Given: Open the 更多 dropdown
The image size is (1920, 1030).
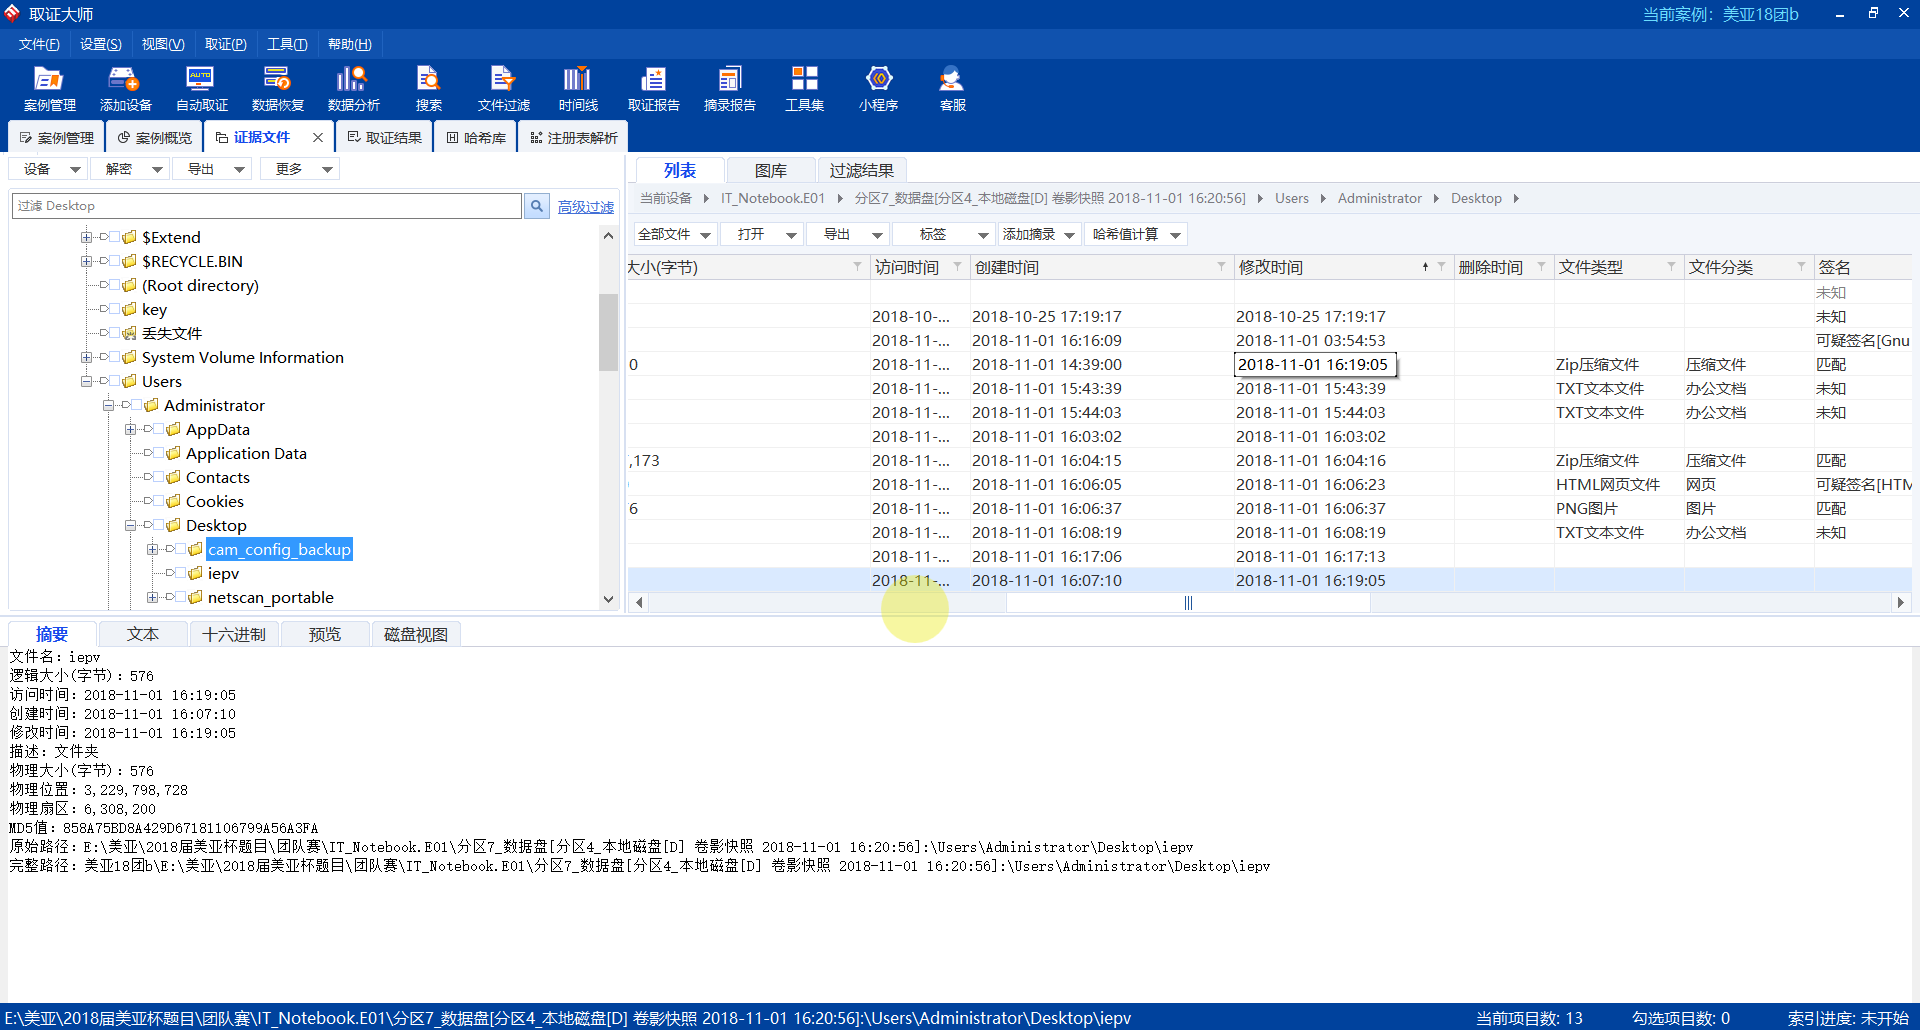Looking at the screenshot, I should [301, 169].
